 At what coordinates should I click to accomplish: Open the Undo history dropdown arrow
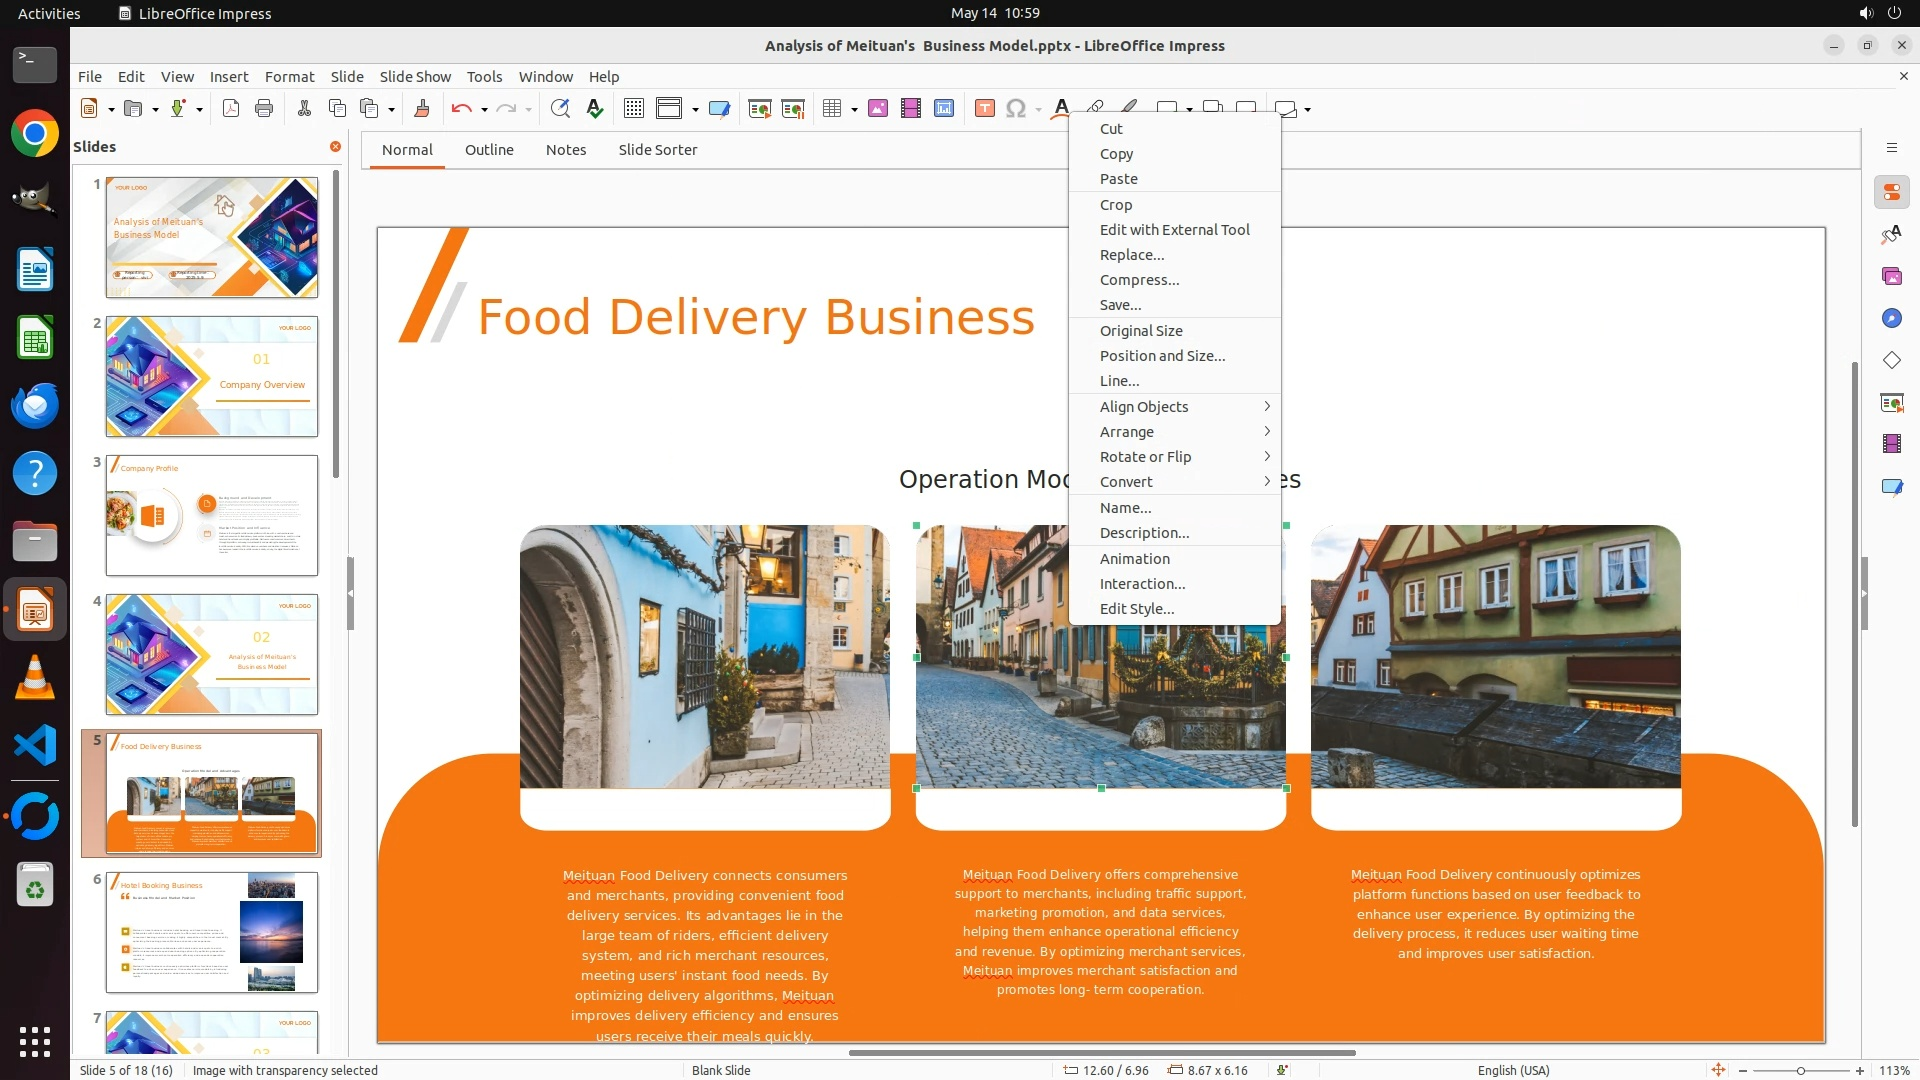click(484, 109)
